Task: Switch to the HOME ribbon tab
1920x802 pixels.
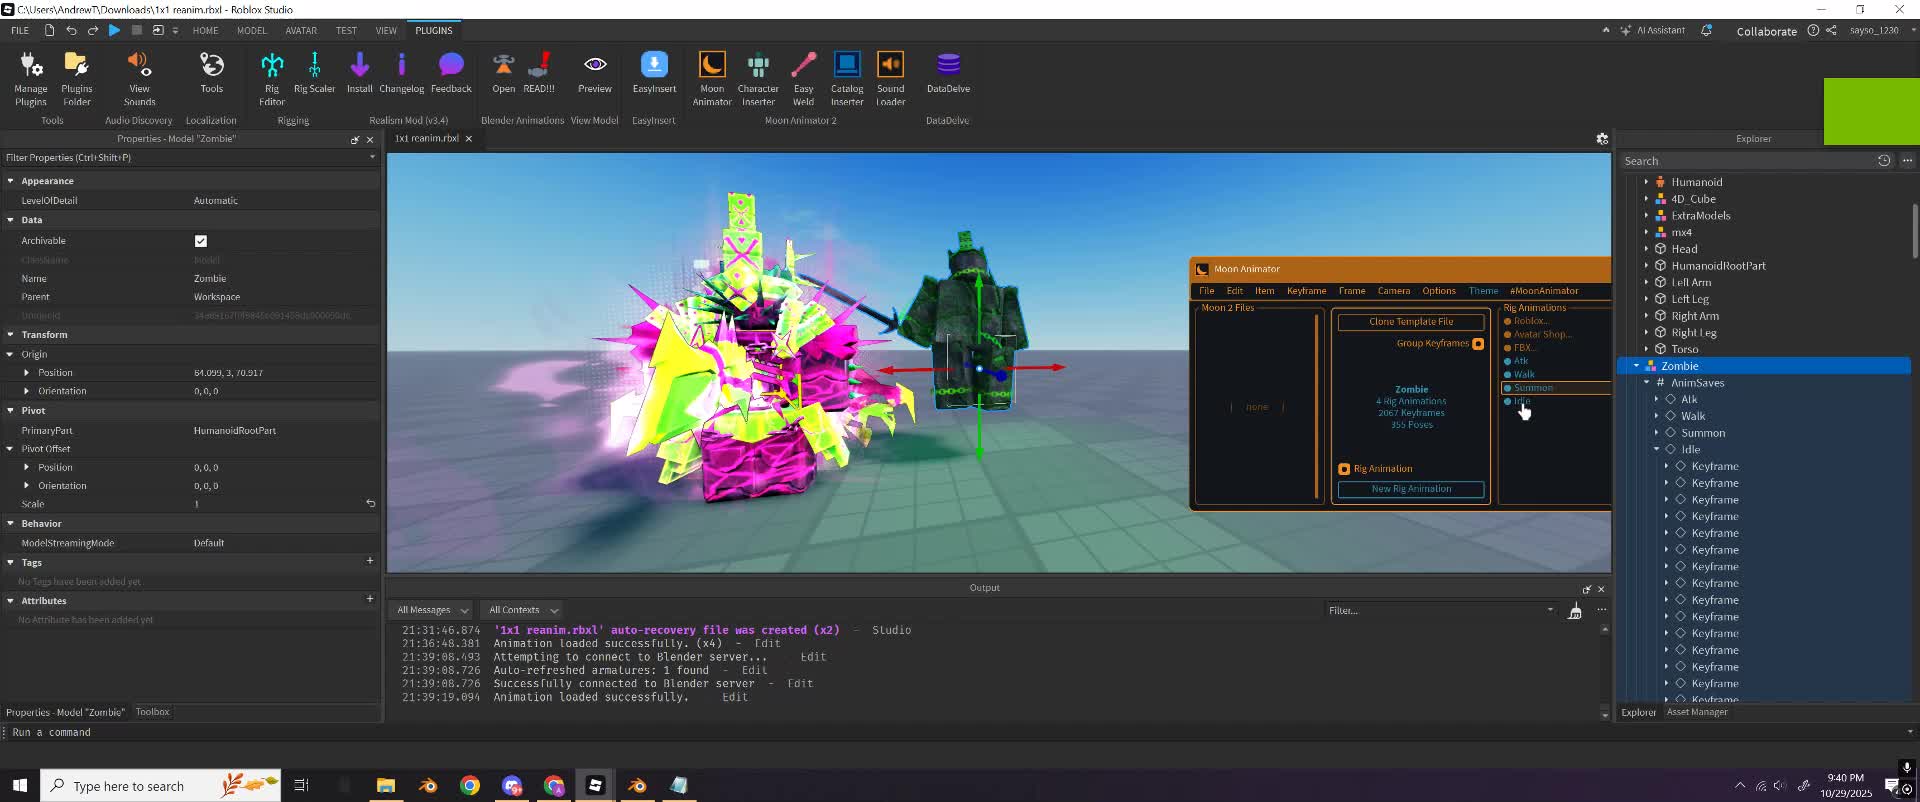Action: coord(205,30)
